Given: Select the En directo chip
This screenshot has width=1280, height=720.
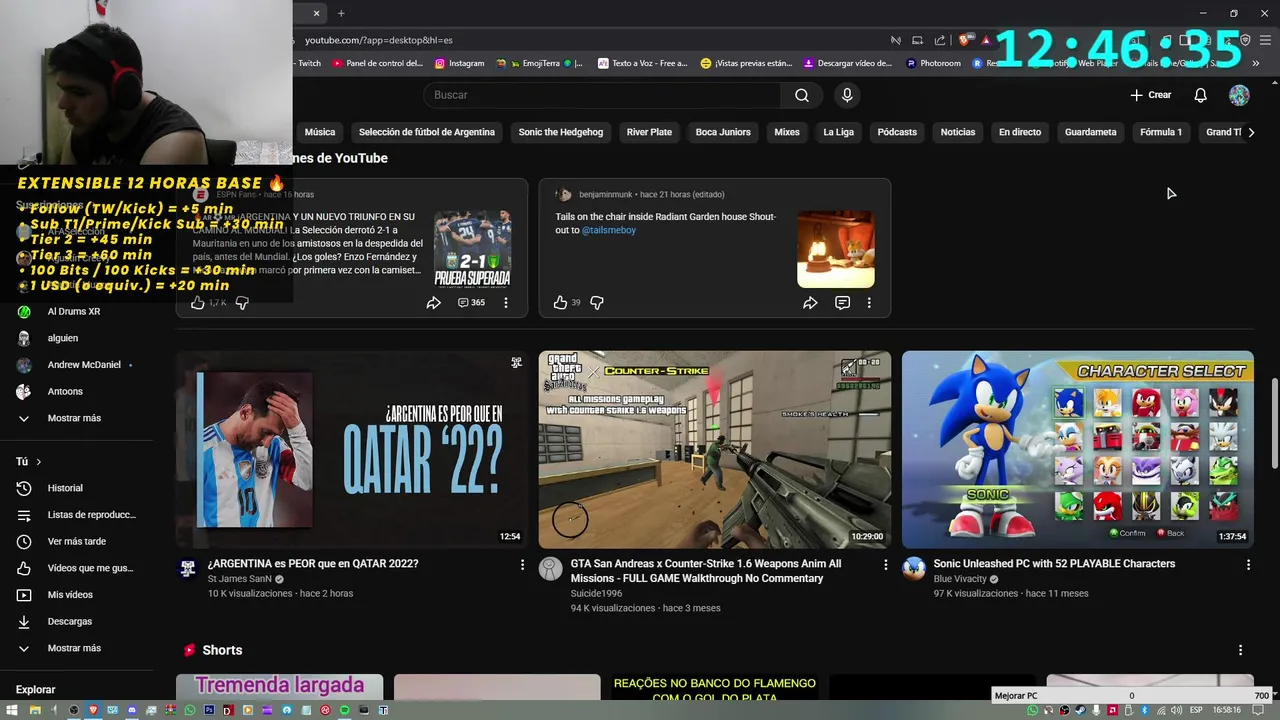Looking at the screenshot, I should [1020, 132].
